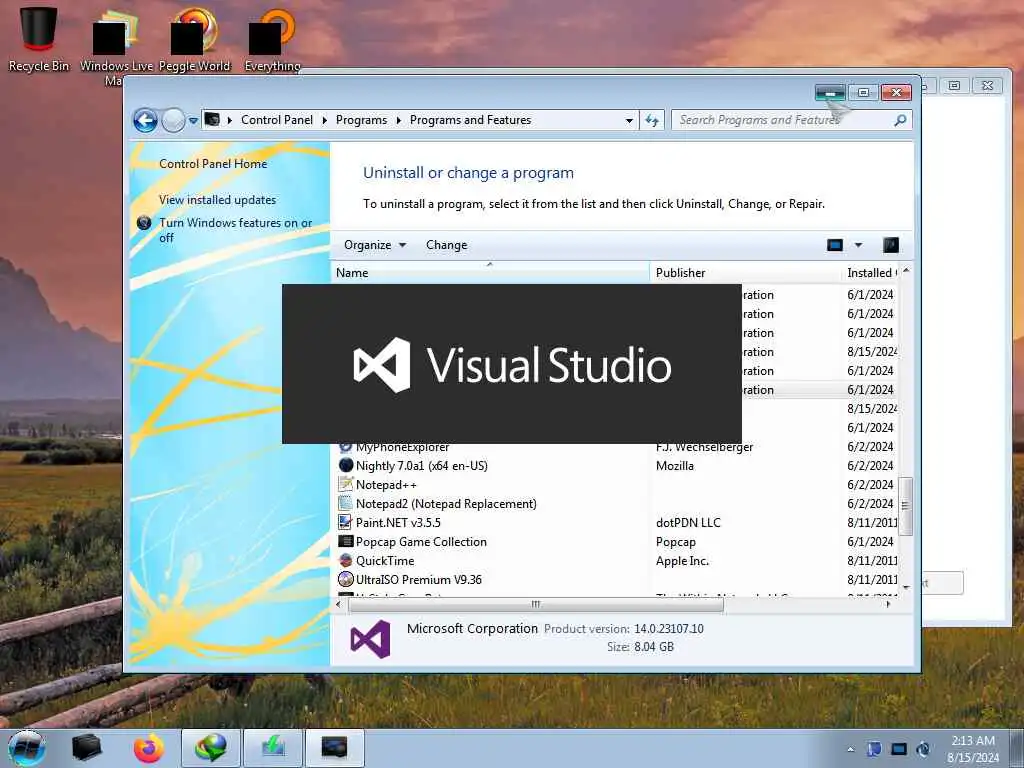1024x768 pixels.
Task: Open the green arrow app taskbar button
Action: coord(273,748)
